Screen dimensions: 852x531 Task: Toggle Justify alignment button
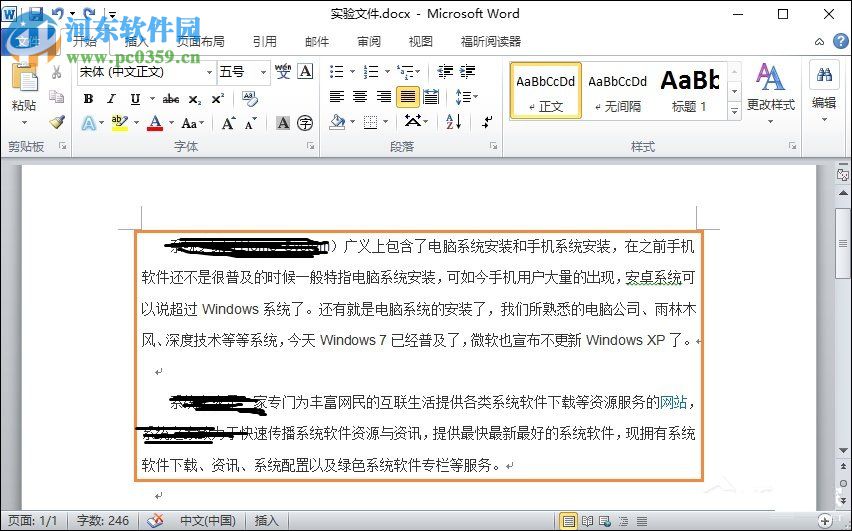point(408,97)
